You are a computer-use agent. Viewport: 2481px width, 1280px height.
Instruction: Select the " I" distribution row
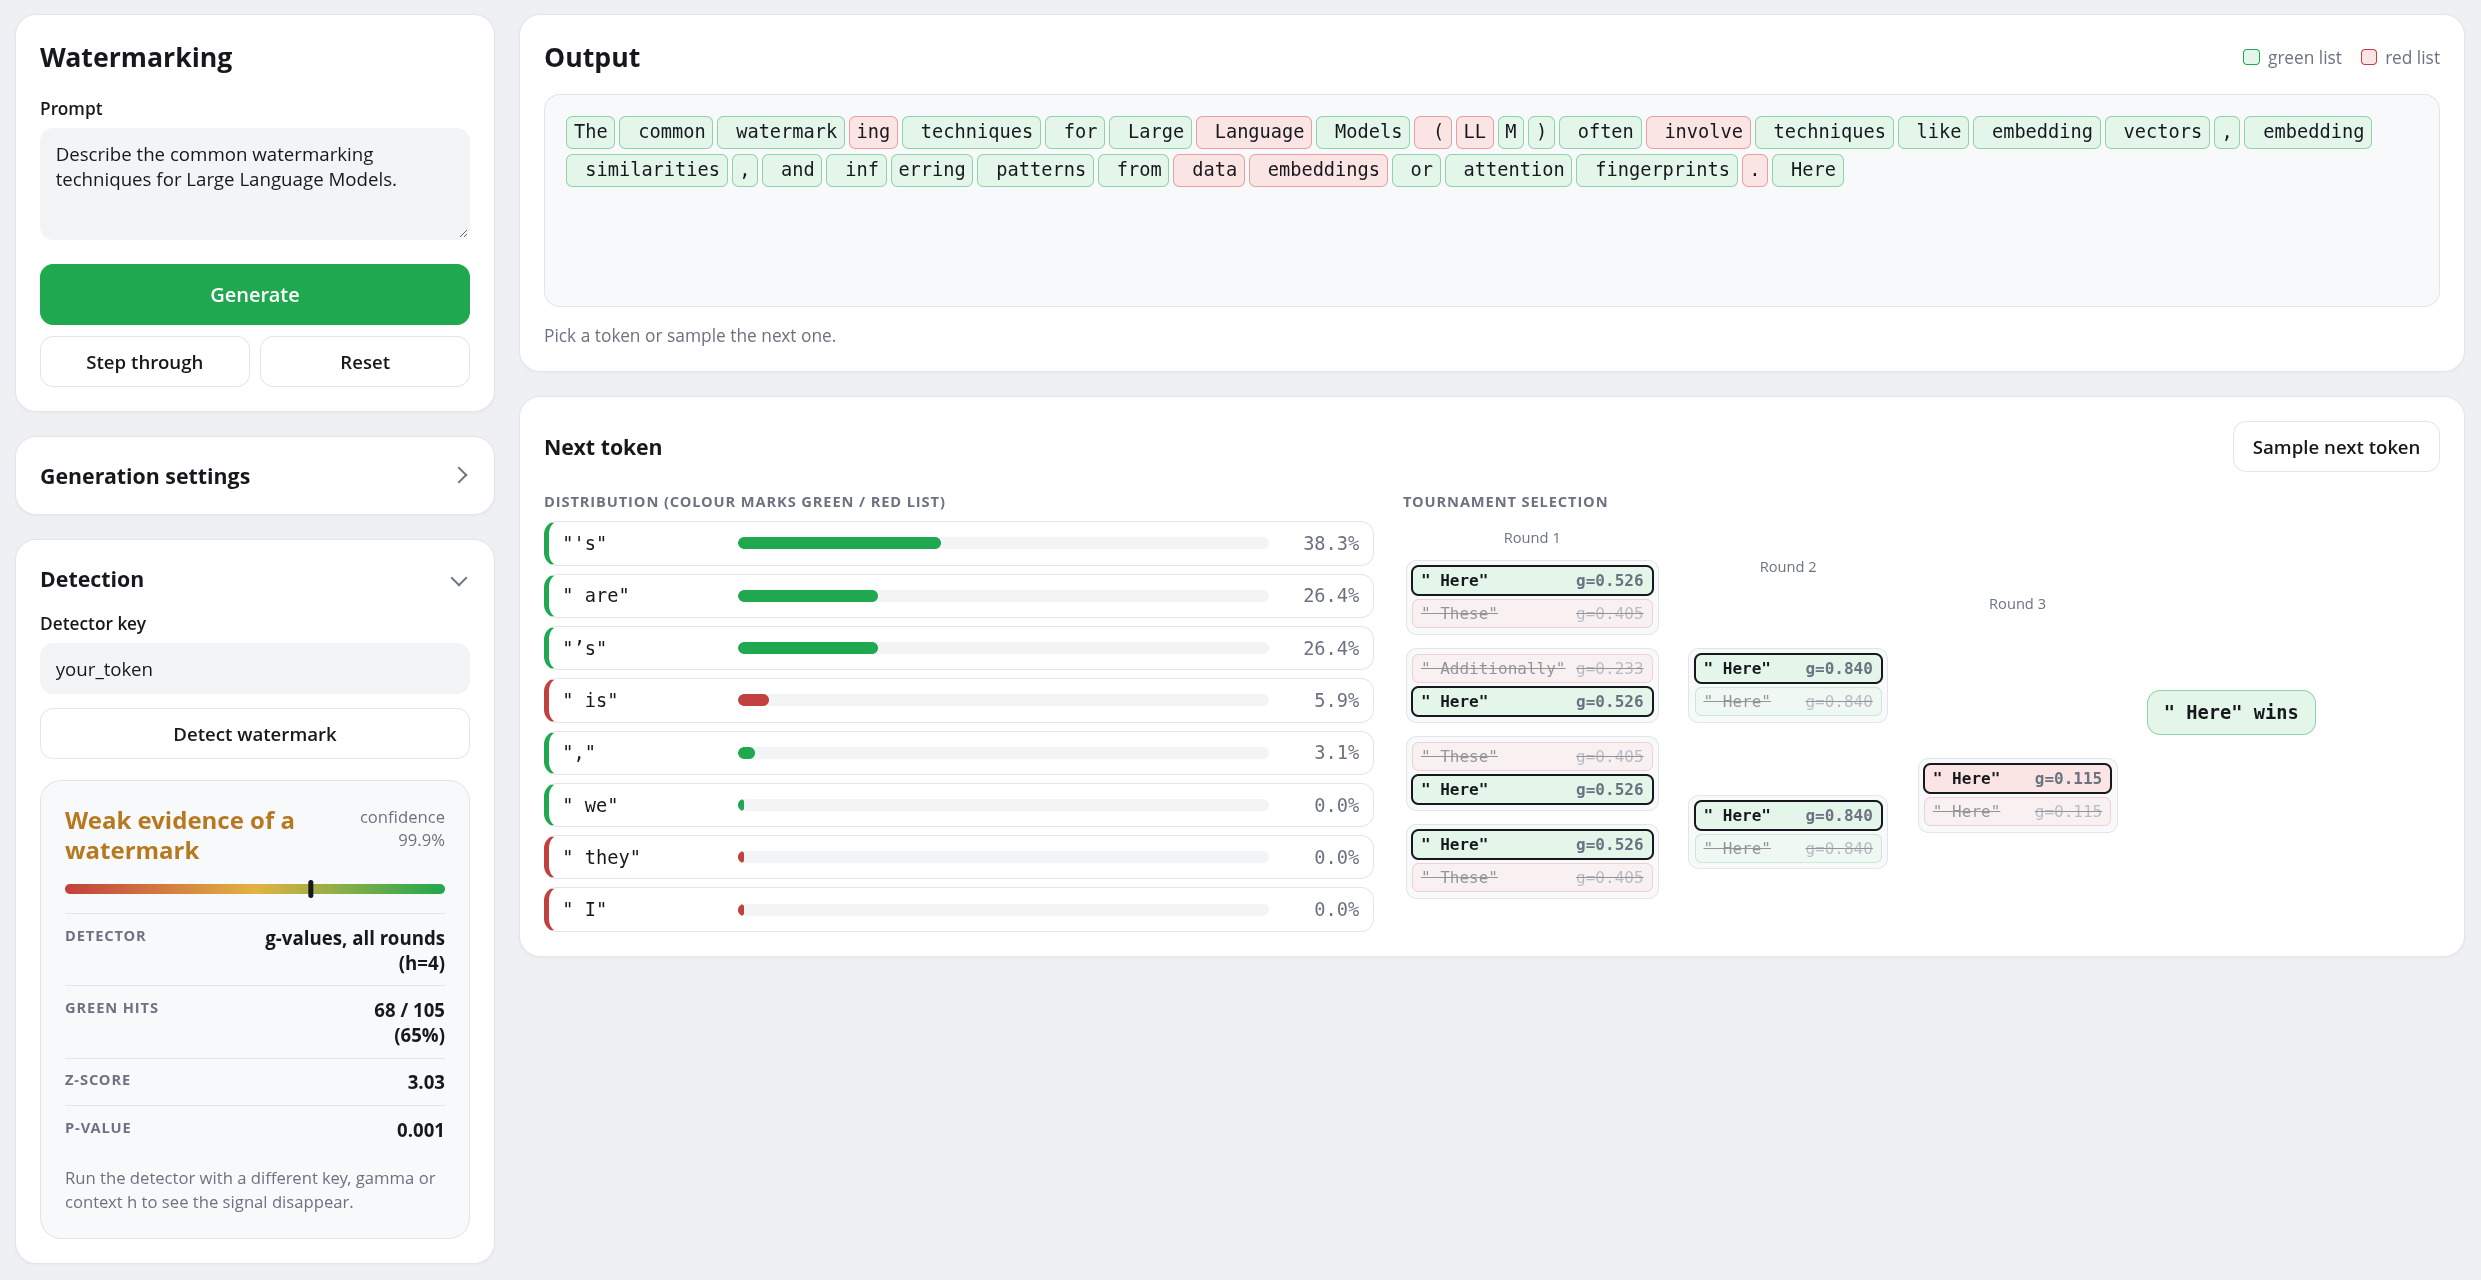[959, 909]
